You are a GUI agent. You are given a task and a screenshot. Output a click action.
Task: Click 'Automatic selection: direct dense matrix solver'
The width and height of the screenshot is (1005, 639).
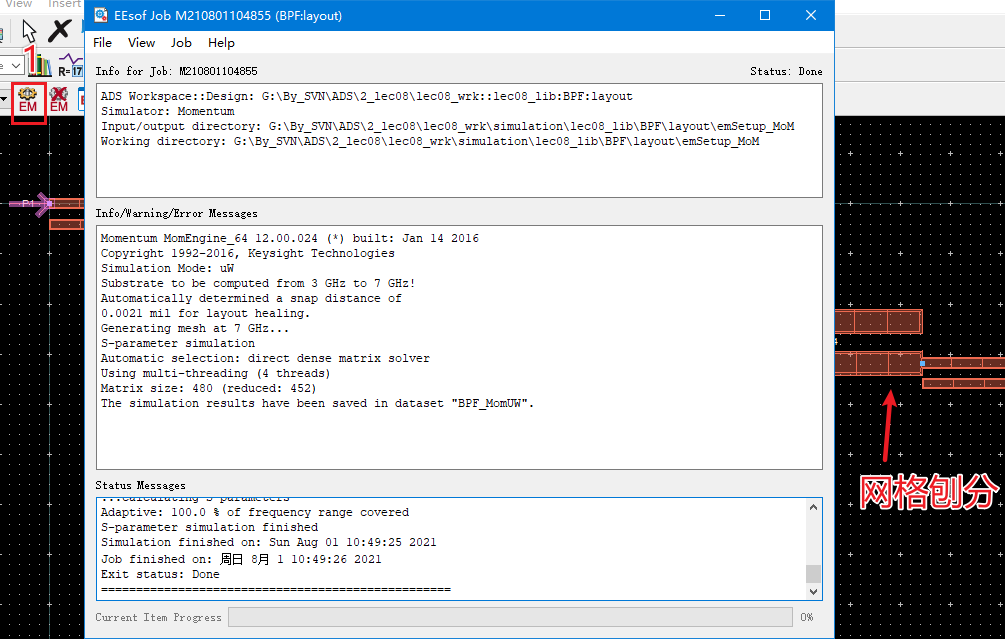point(265,358)
